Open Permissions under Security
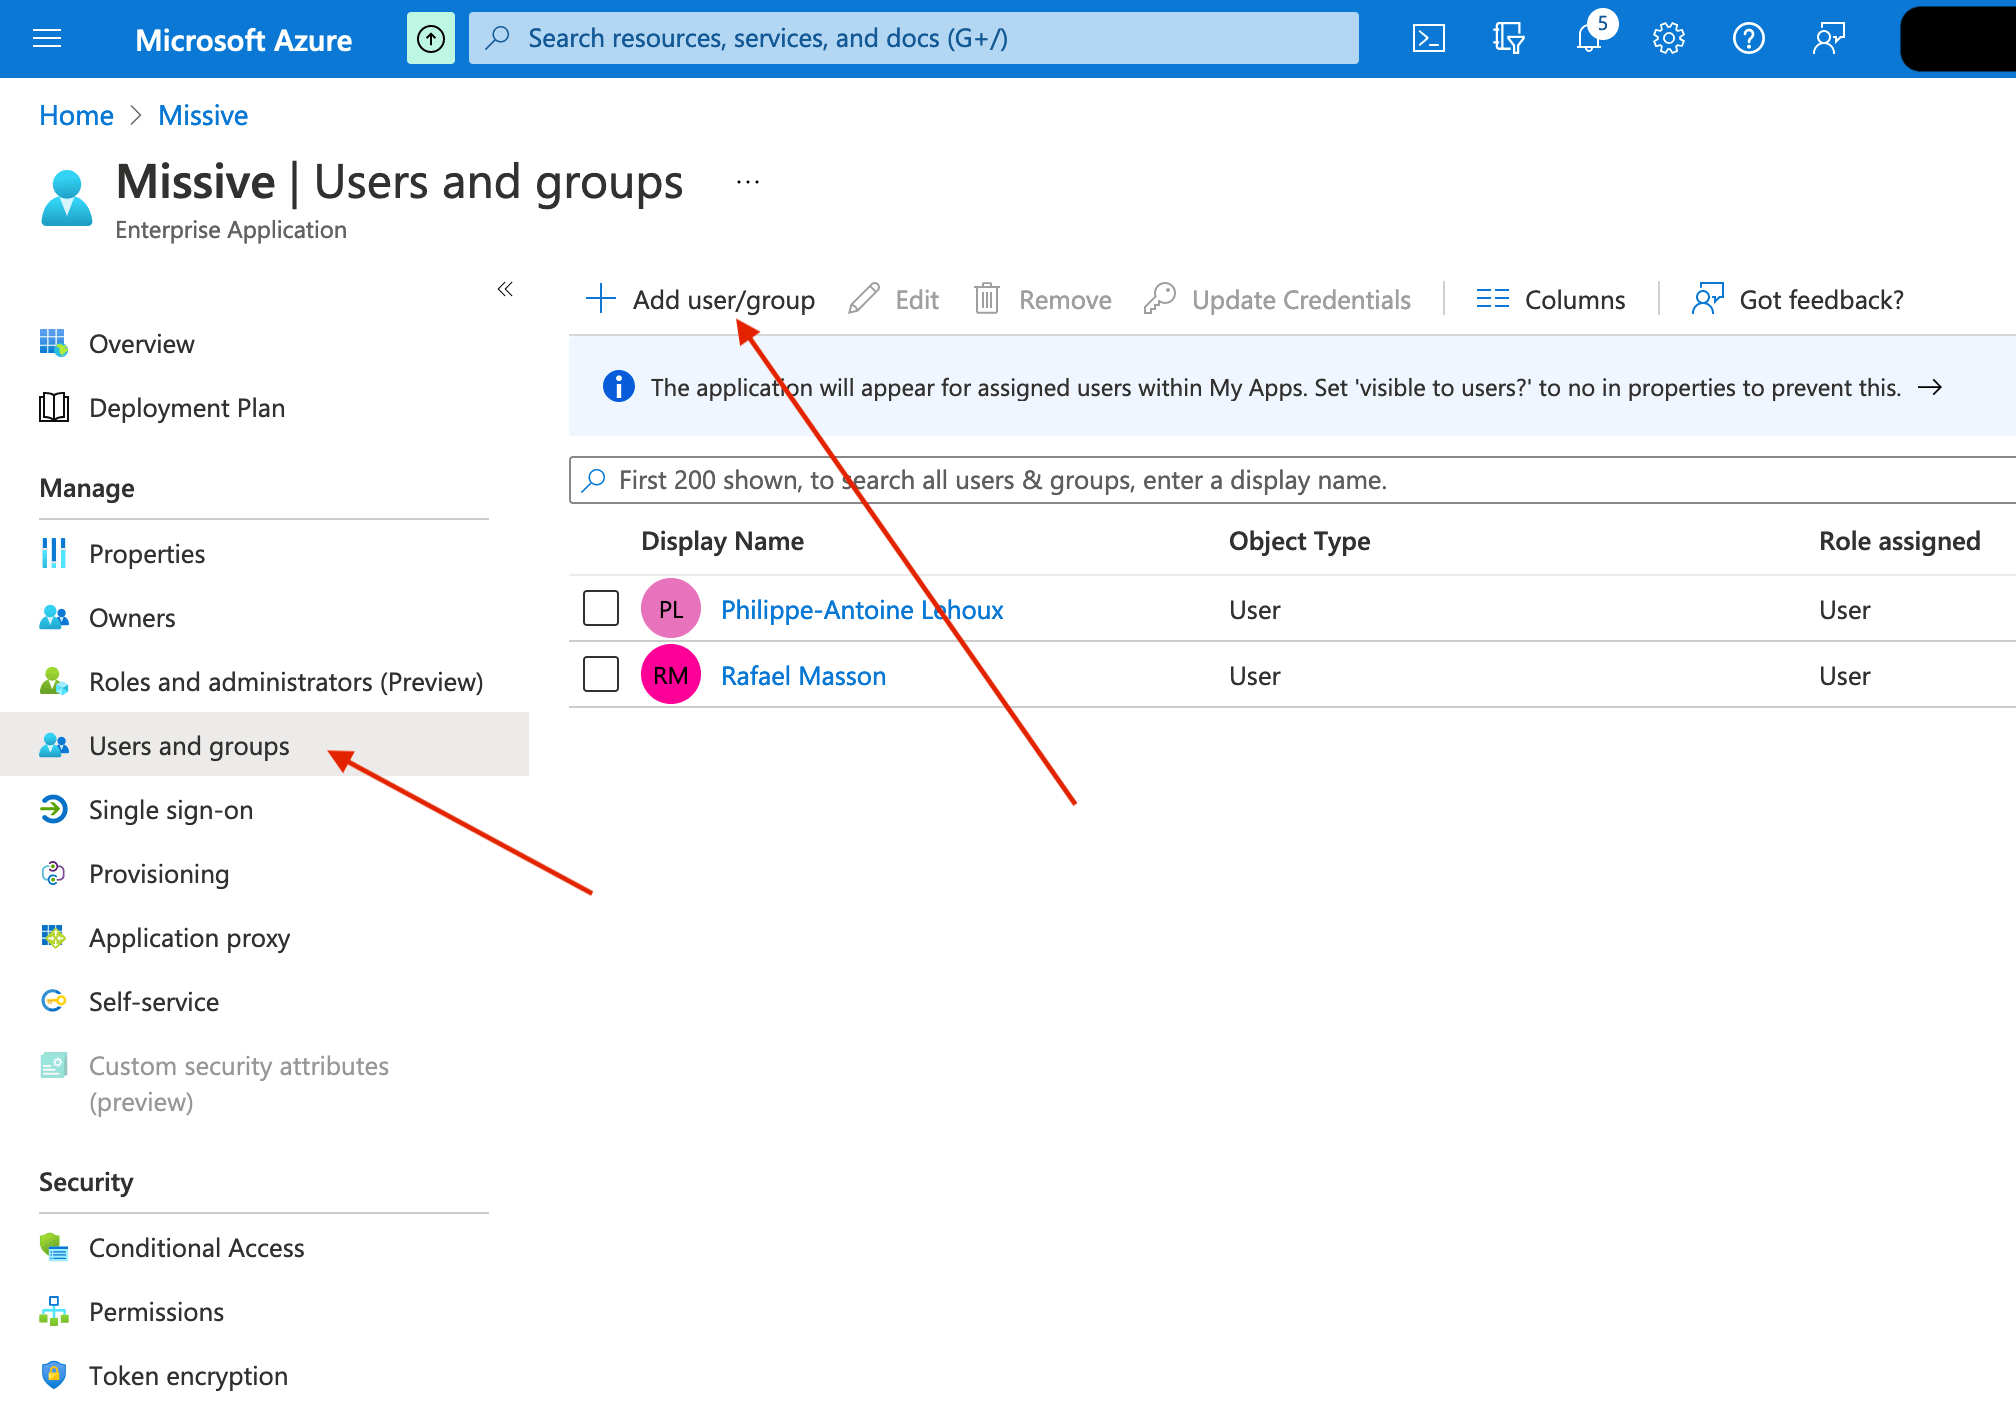The width and height of the screenshot is (2016, 1423). [x=157, y=1312]
